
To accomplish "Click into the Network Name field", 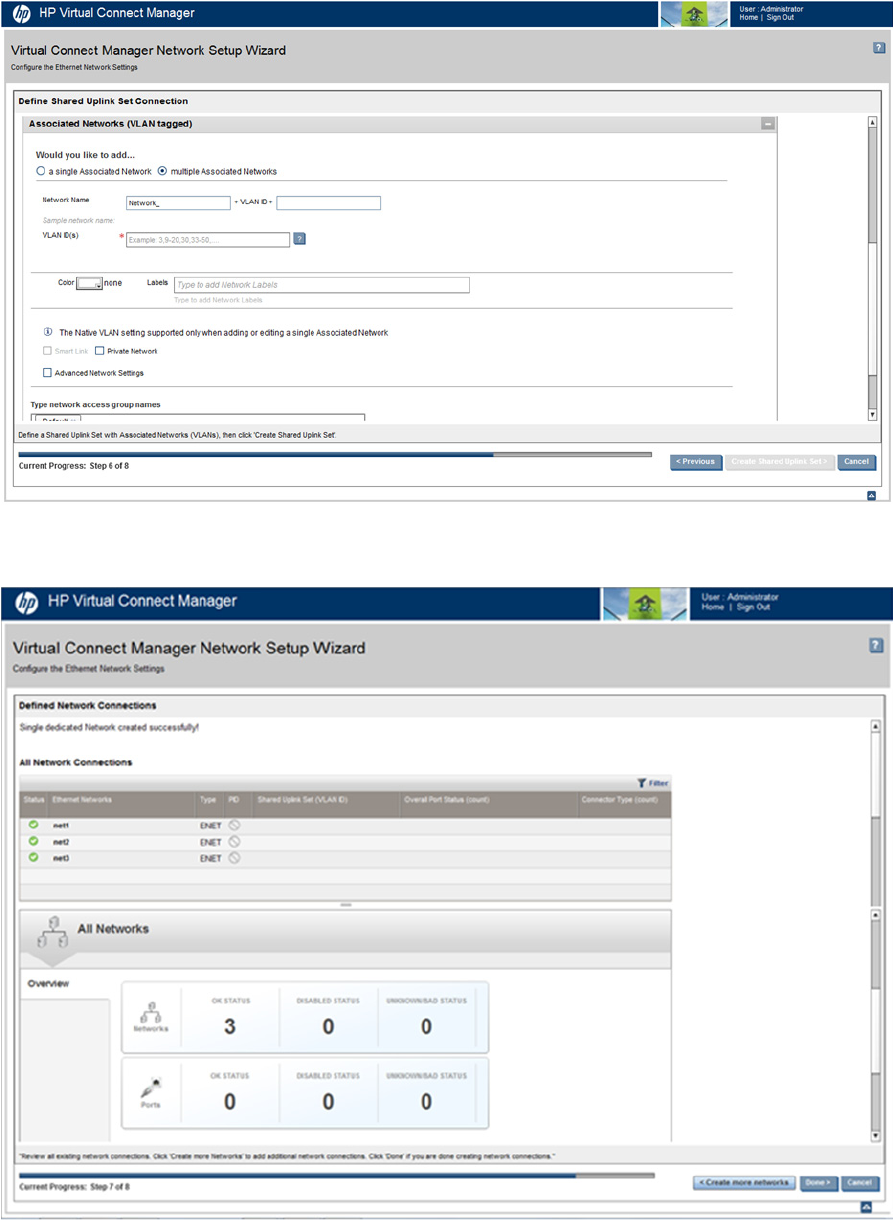I will tap(178, 203).
